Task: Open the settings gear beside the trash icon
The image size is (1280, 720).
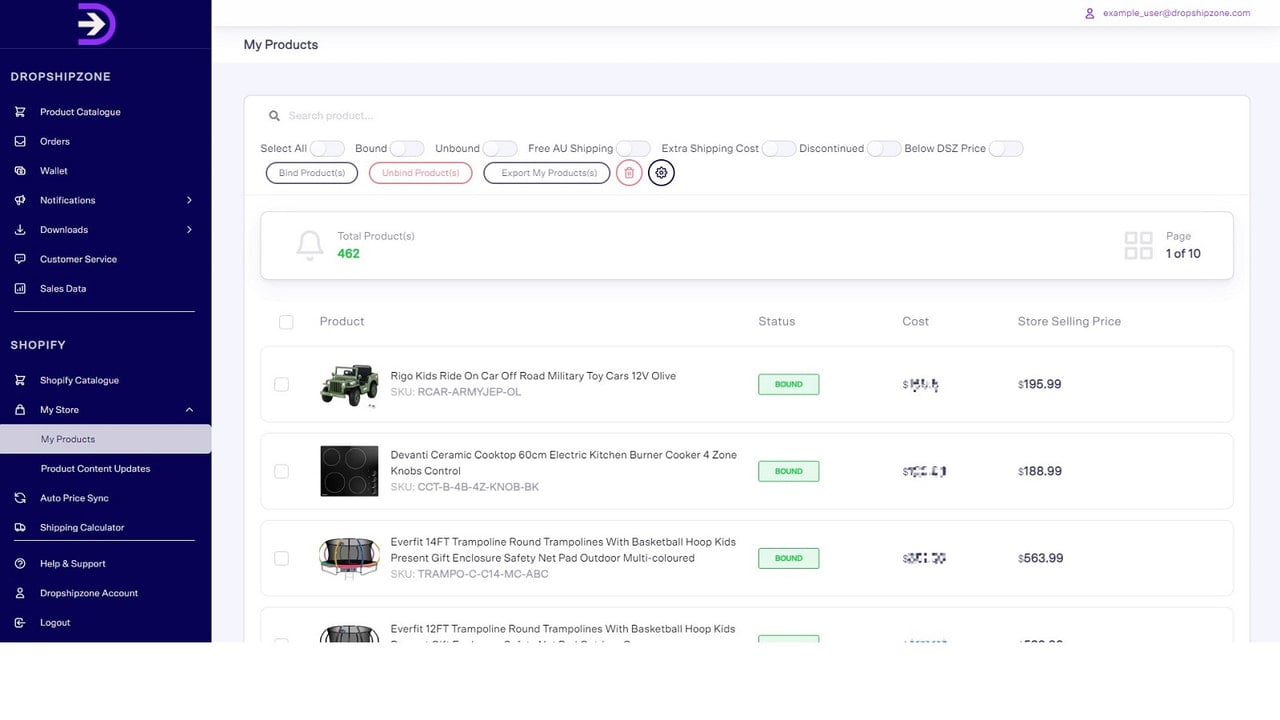Action: pyautogui.click(x=661, y=173)
